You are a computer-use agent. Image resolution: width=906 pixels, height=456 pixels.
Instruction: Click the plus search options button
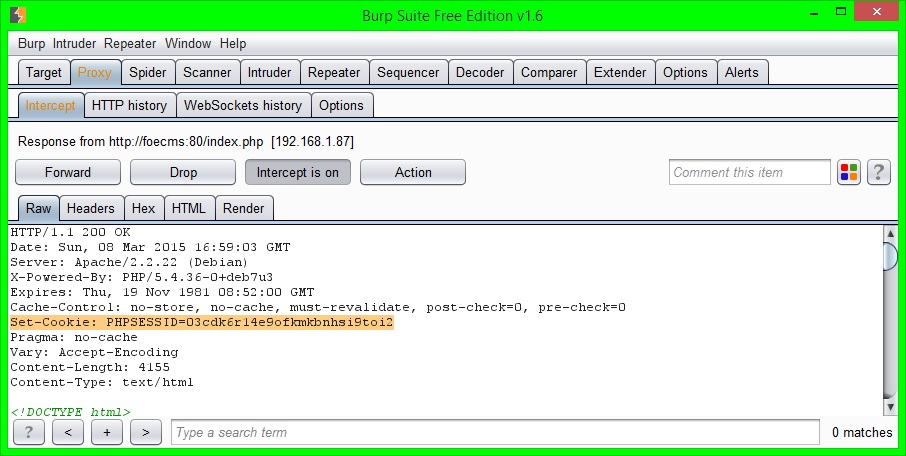[106, 432]
